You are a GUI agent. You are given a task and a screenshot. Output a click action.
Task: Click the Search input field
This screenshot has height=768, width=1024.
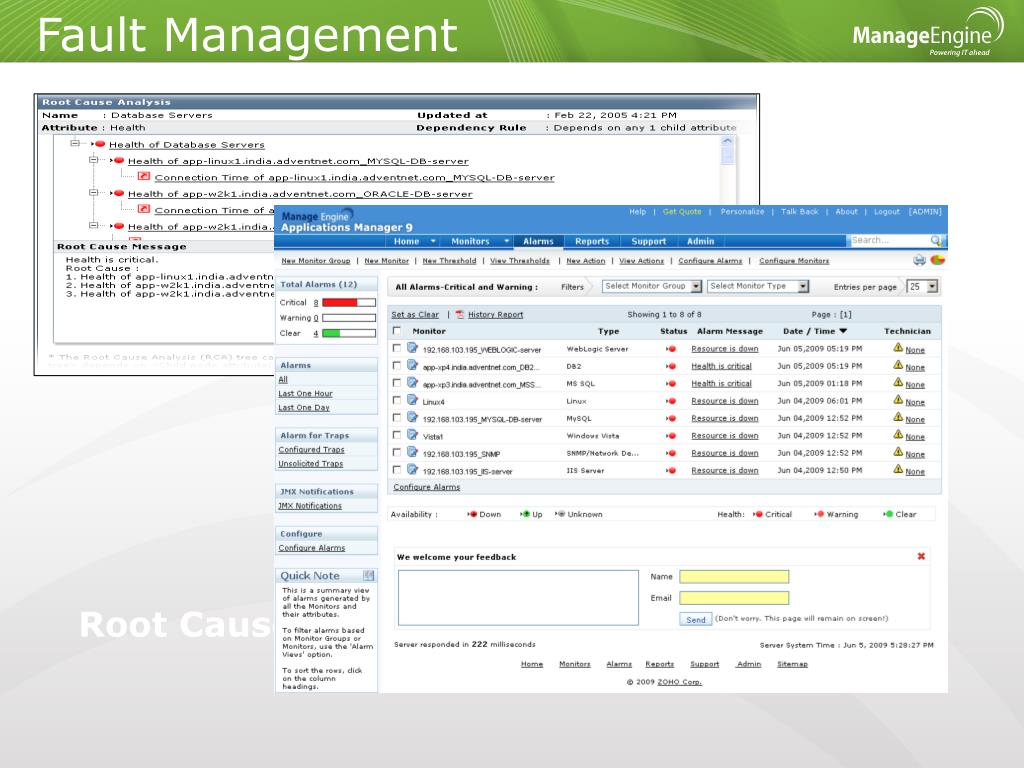pos(889,240)
